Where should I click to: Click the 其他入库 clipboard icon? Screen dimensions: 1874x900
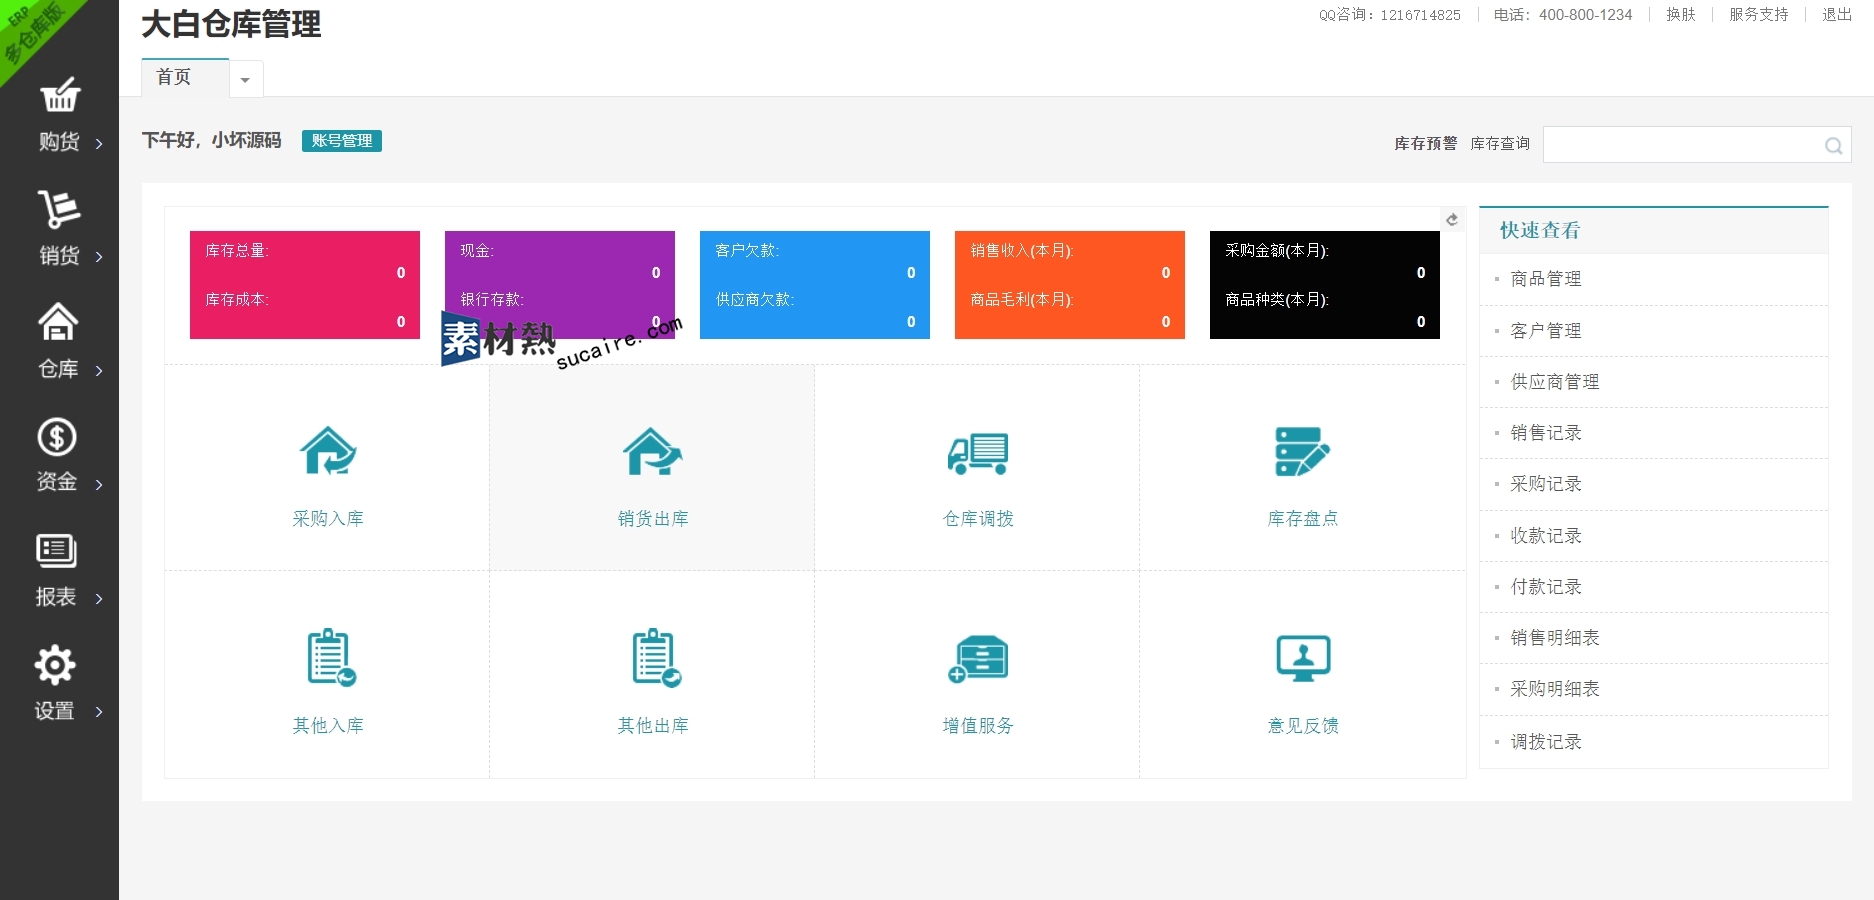331,657
